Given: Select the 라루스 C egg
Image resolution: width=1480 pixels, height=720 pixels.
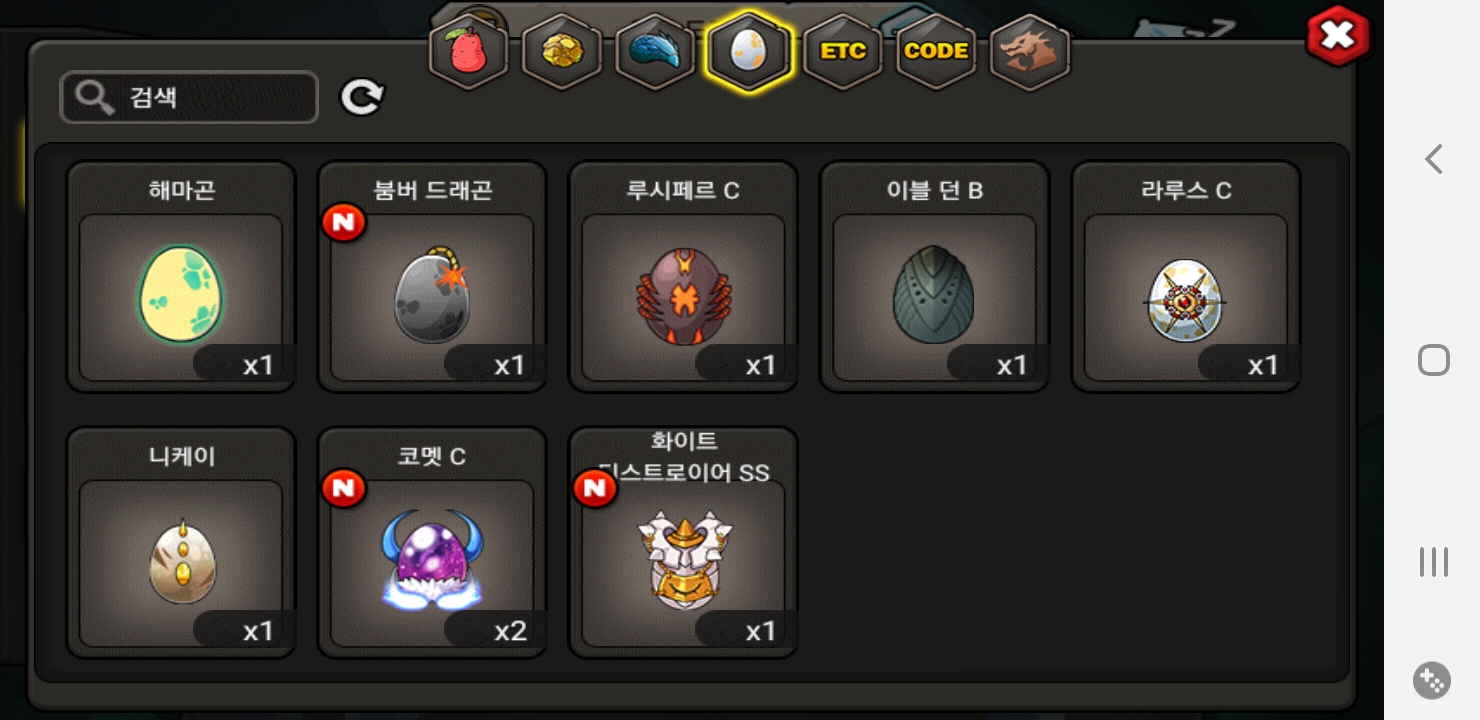Looking at the screenshot, I should tap(1186, 276).
